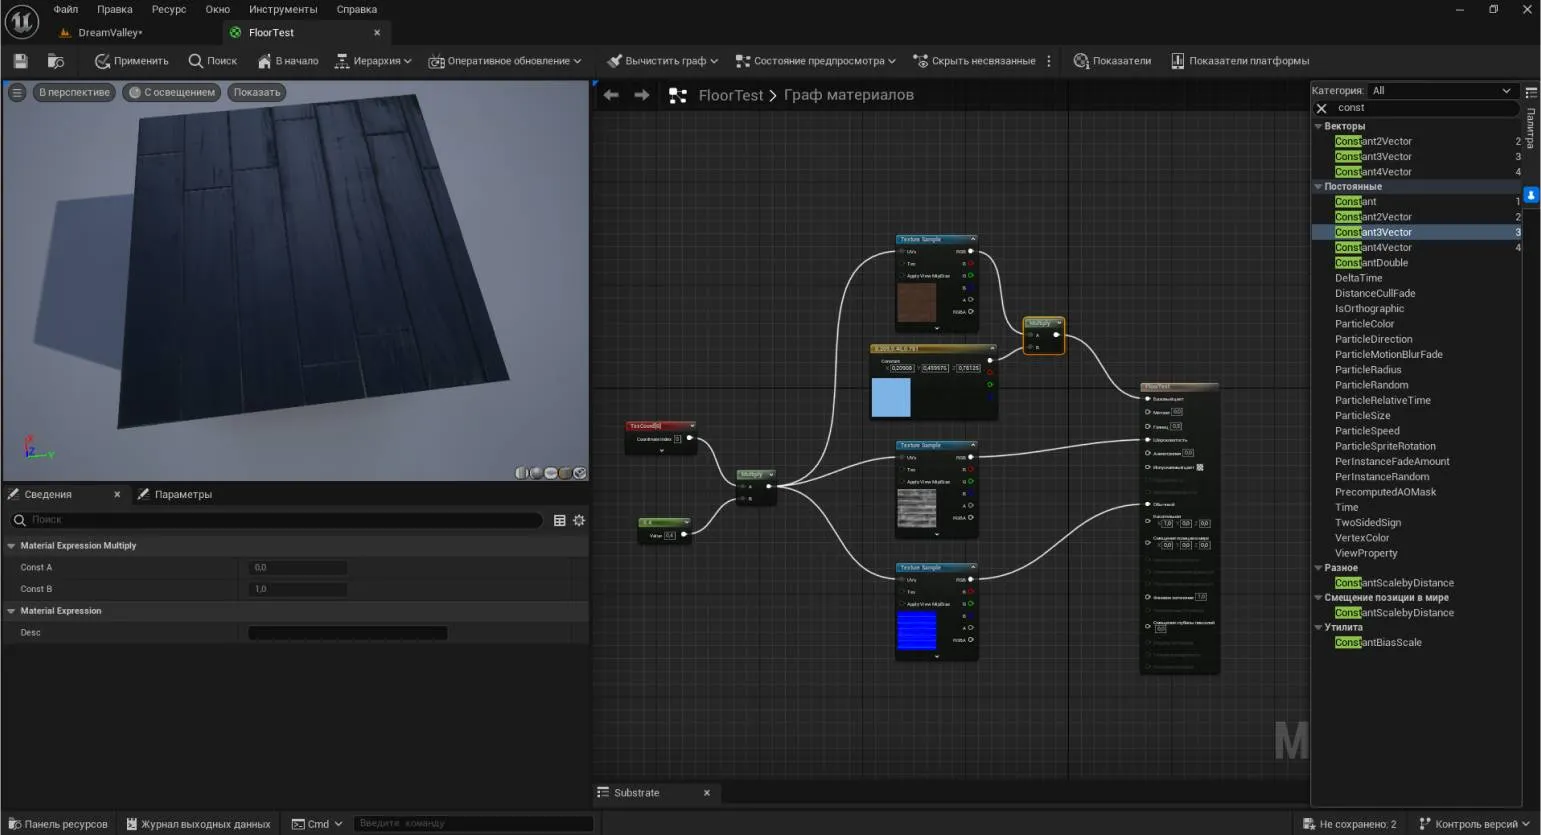Click the Панель ресурсов button

tap(58, 824)
